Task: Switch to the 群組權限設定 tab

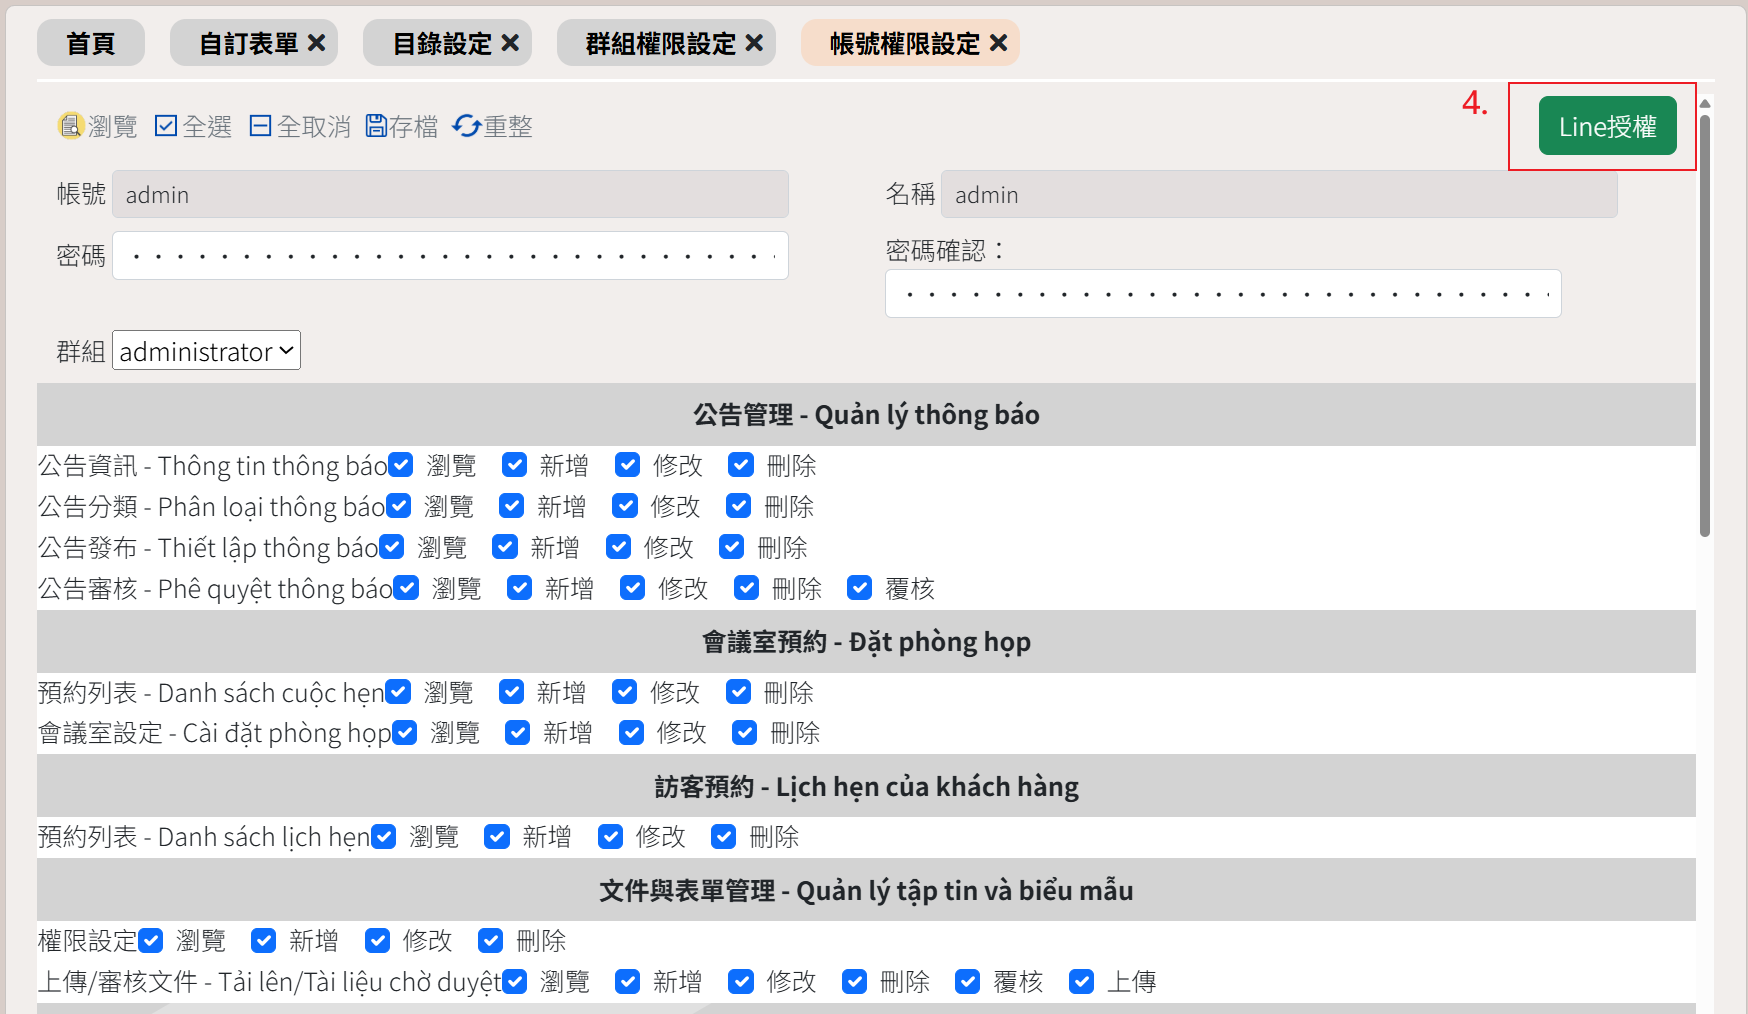Action: click(x=660, y=43)
